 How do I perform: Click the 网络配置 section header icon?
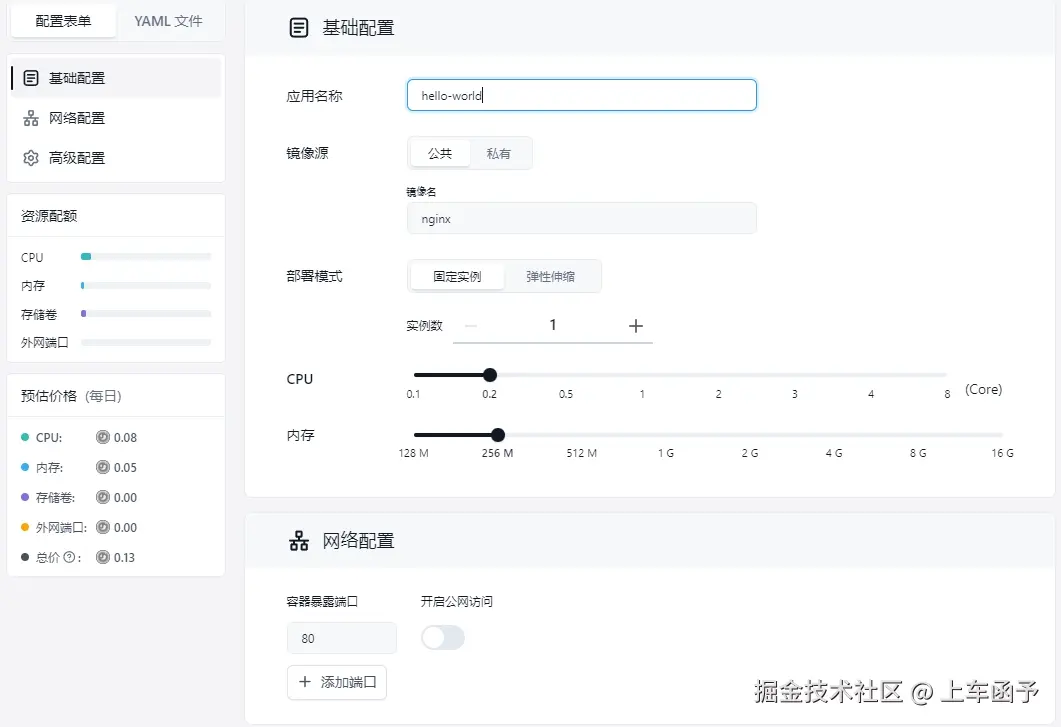(x=298, y=540)
